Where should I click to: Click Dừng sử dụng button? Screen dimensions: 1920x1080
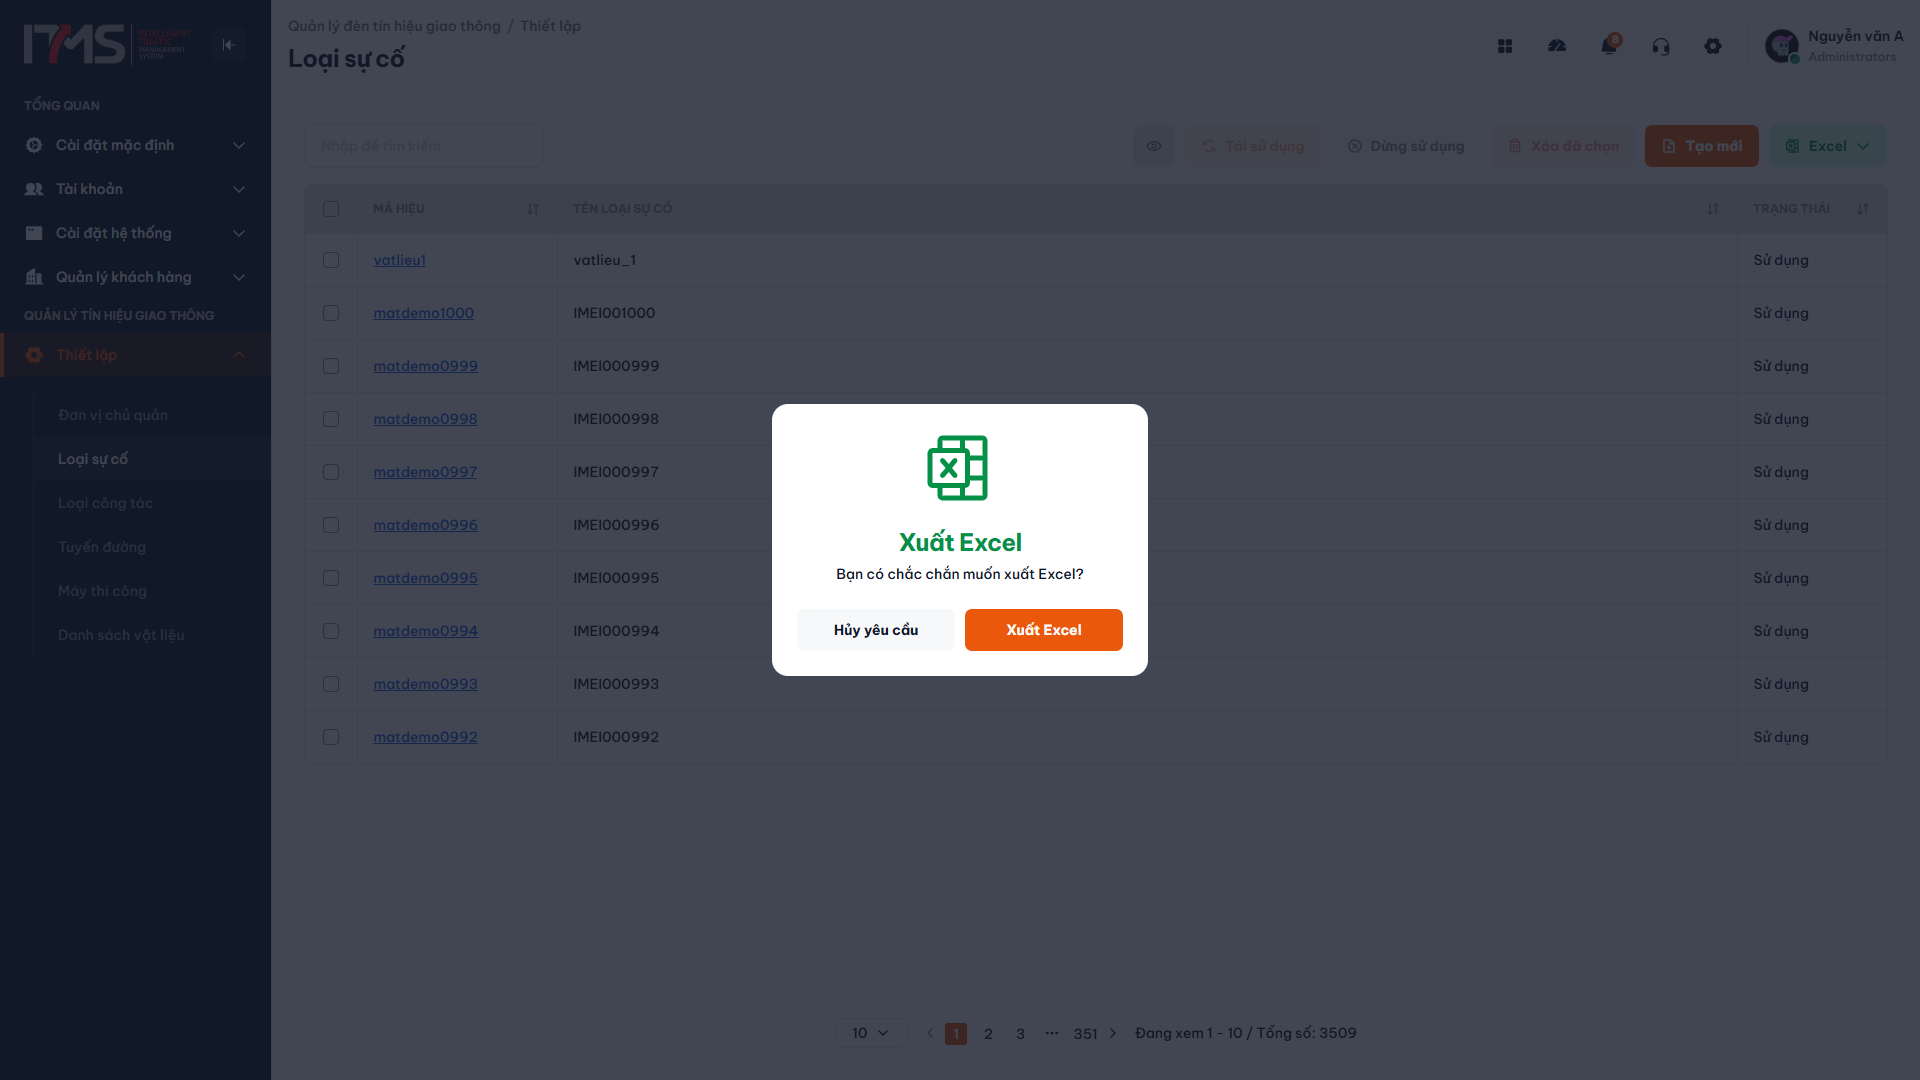(x=1406, y=146)
